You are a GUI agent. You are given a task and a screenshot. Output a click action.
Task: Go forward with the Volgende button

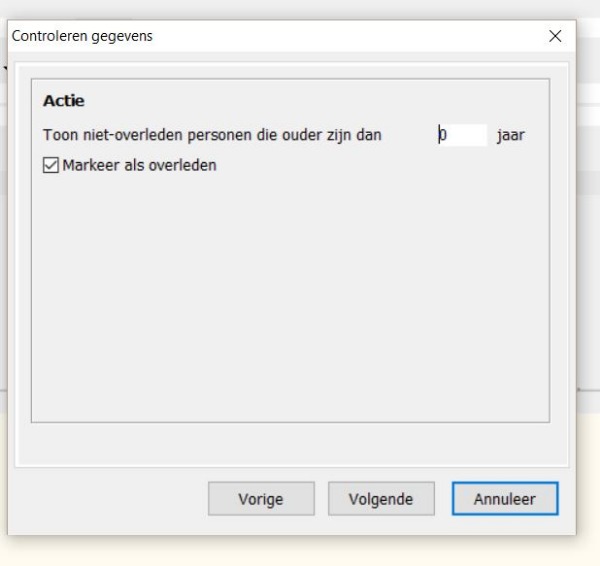coord(381,499)
